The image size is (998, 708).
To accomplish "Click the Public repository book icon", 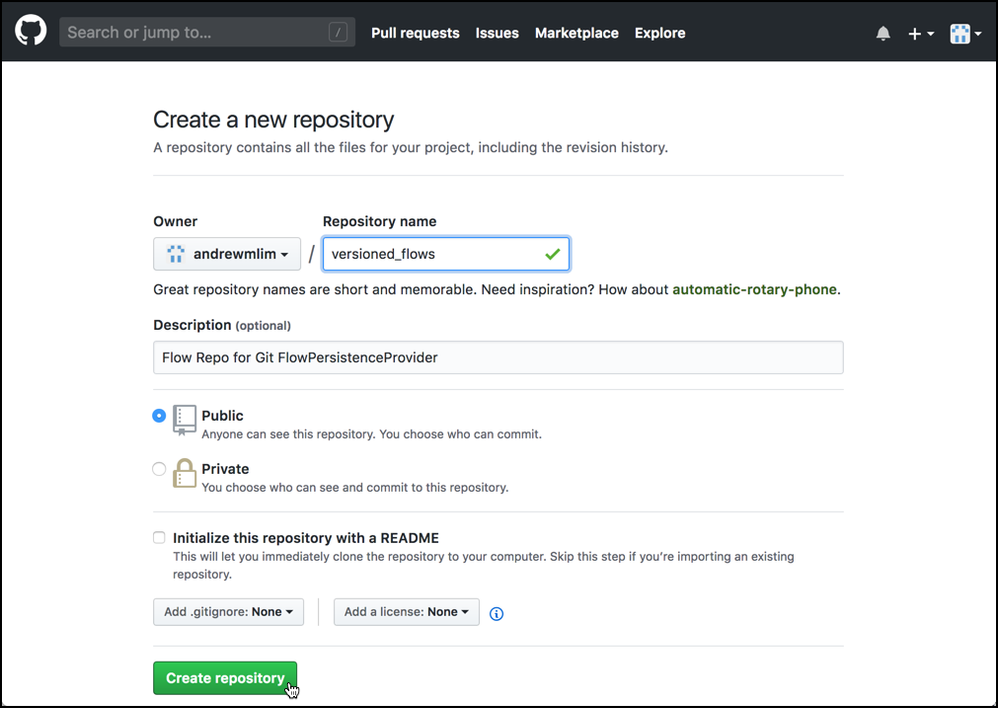I will (x=184, y=419).
